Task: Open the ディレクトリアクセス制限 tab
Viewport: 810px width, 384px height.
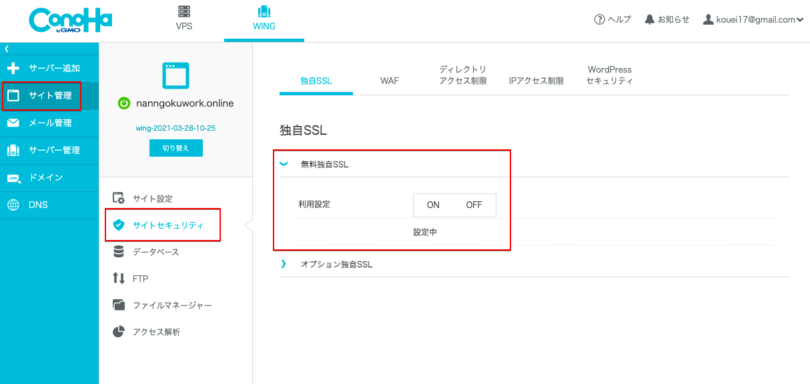Action: click(x=463, y=75)
